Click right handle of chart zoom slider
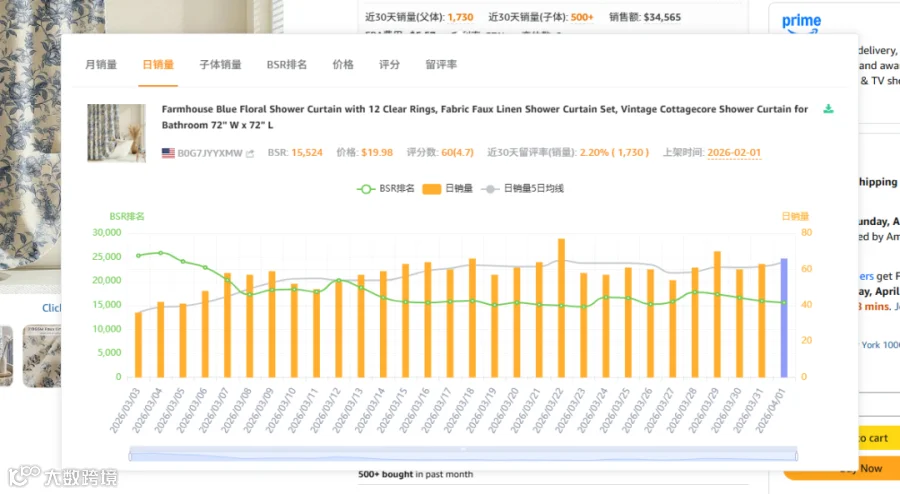Screen dimensions: 900x494 pyautogui.click(x=796, y=456)
